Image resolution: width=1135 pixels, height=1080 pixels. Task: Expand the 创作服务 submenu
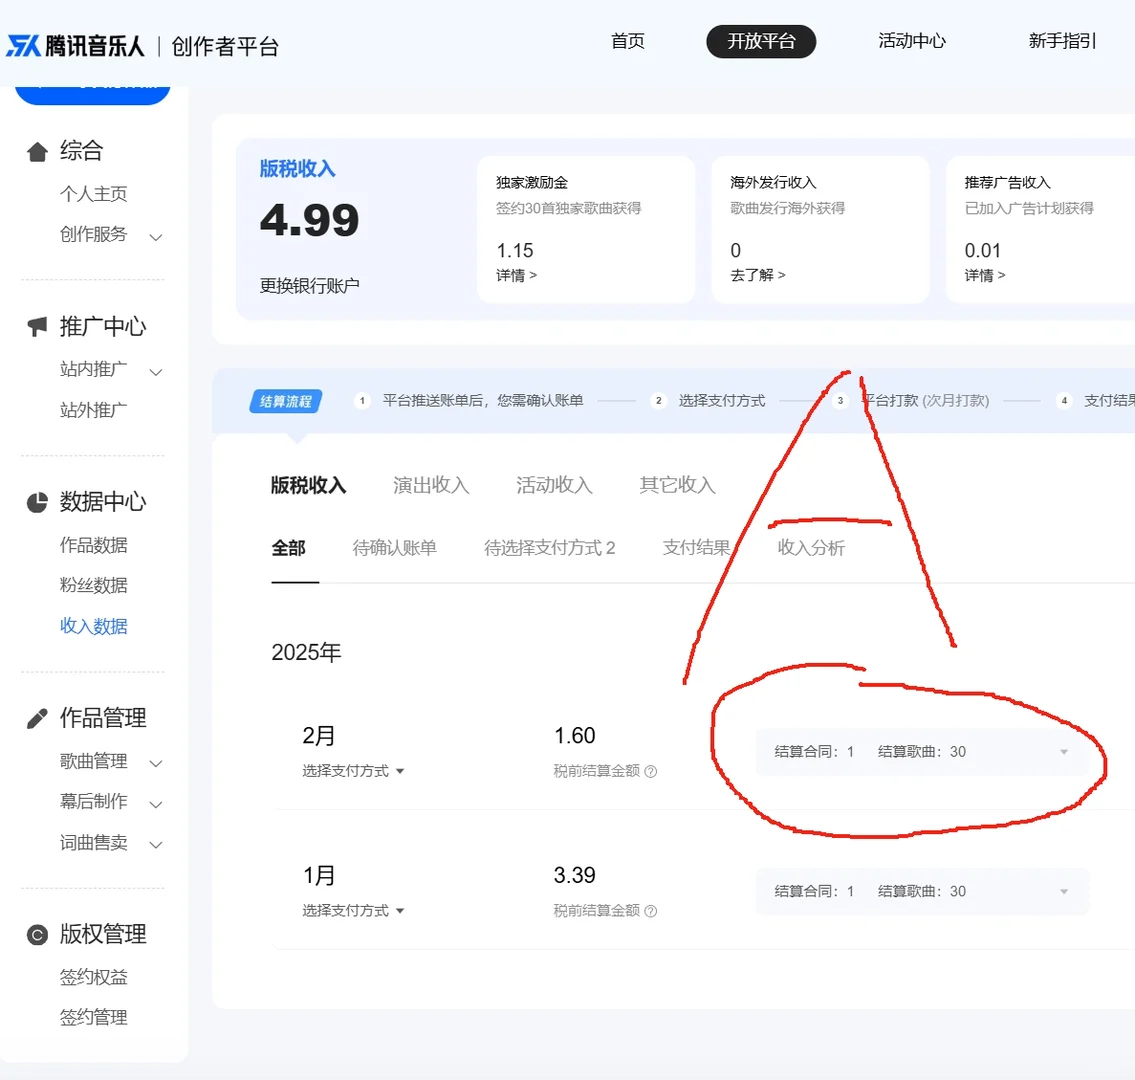[156, 236]
